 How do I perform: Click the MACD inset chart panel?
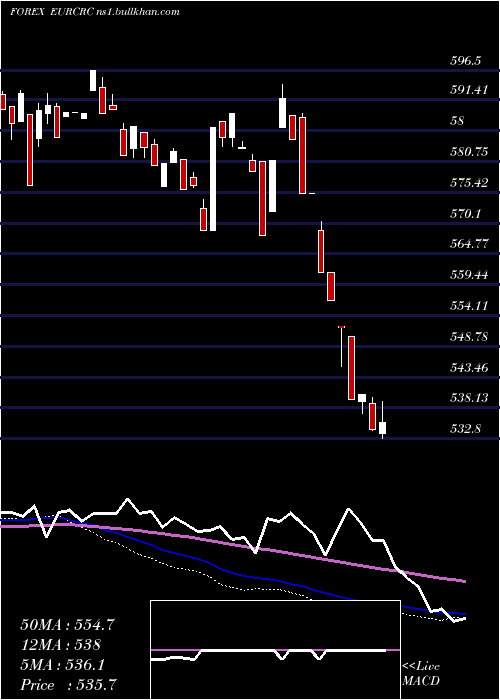click(x=275, y=650)
